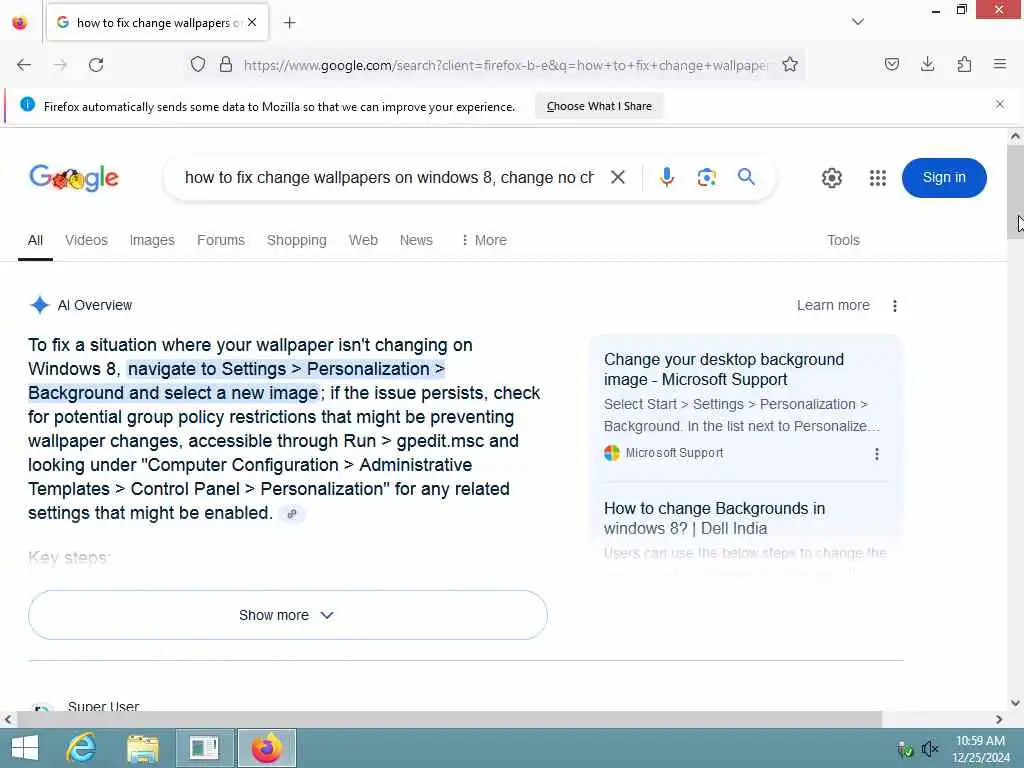Switch to the Web tab
The height and width of the screenshot is (768, 1024).
(x=363, y=240)
